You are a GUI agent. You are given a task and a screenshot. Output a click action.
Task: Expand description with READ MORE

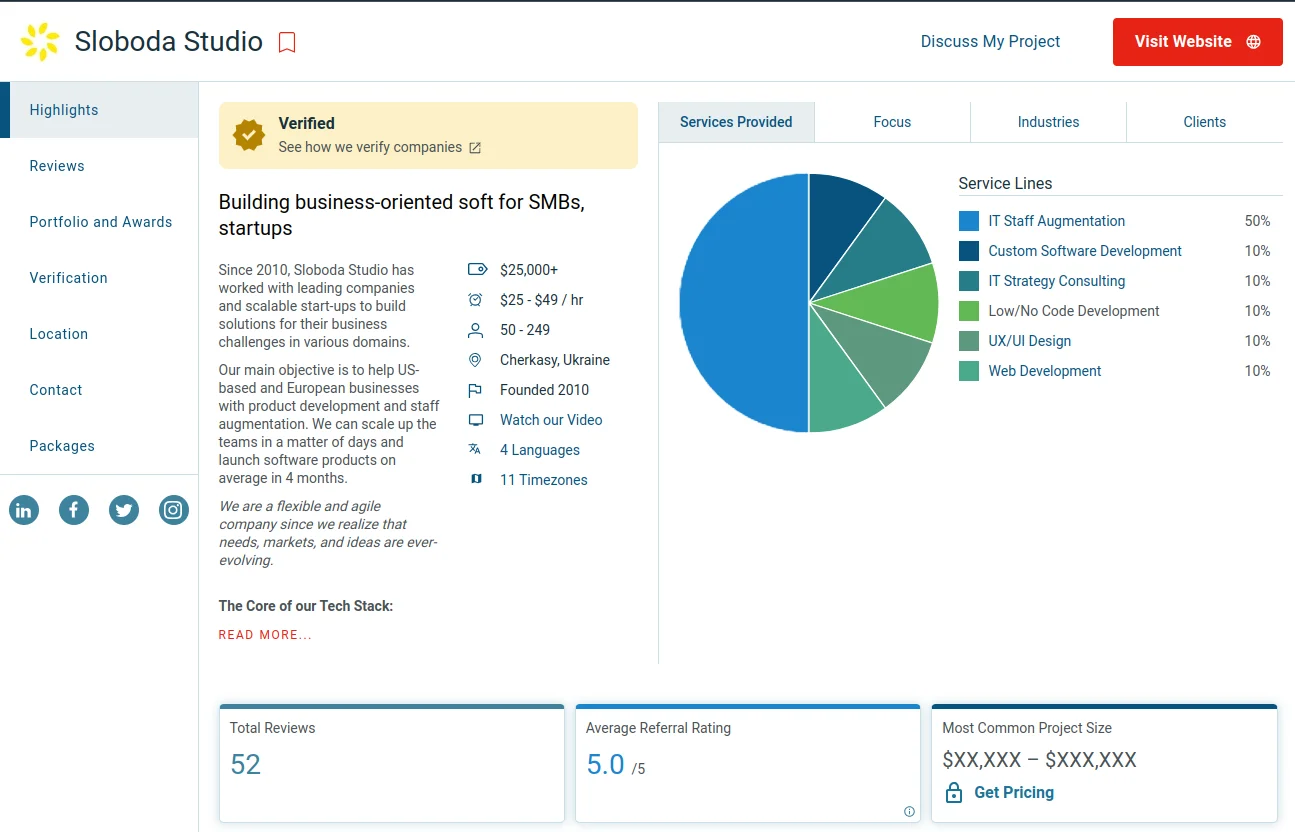[265, 635]
